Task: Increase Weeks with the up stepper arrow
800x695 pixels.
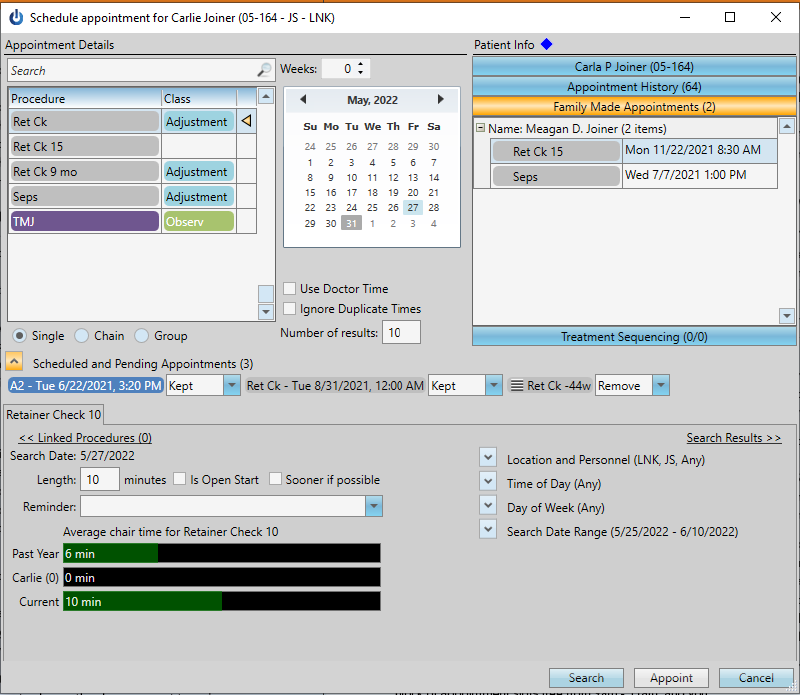Action: coord(359,65)
